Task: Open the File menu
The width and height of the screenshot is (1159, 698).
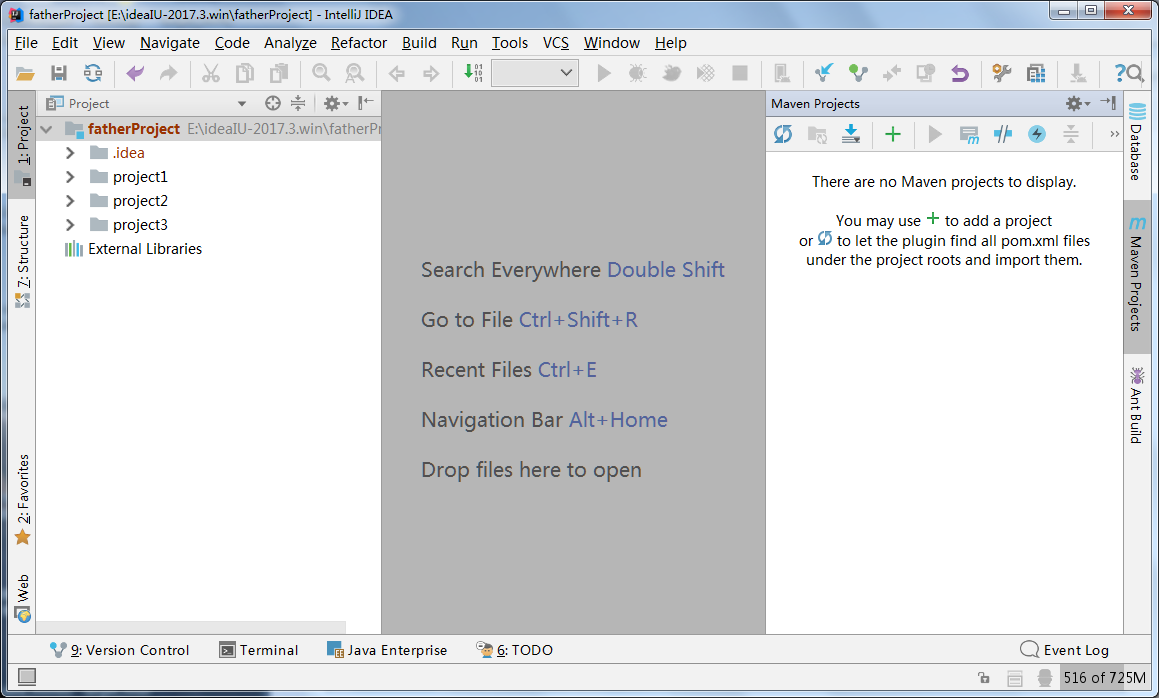Action: click(26, 43)
